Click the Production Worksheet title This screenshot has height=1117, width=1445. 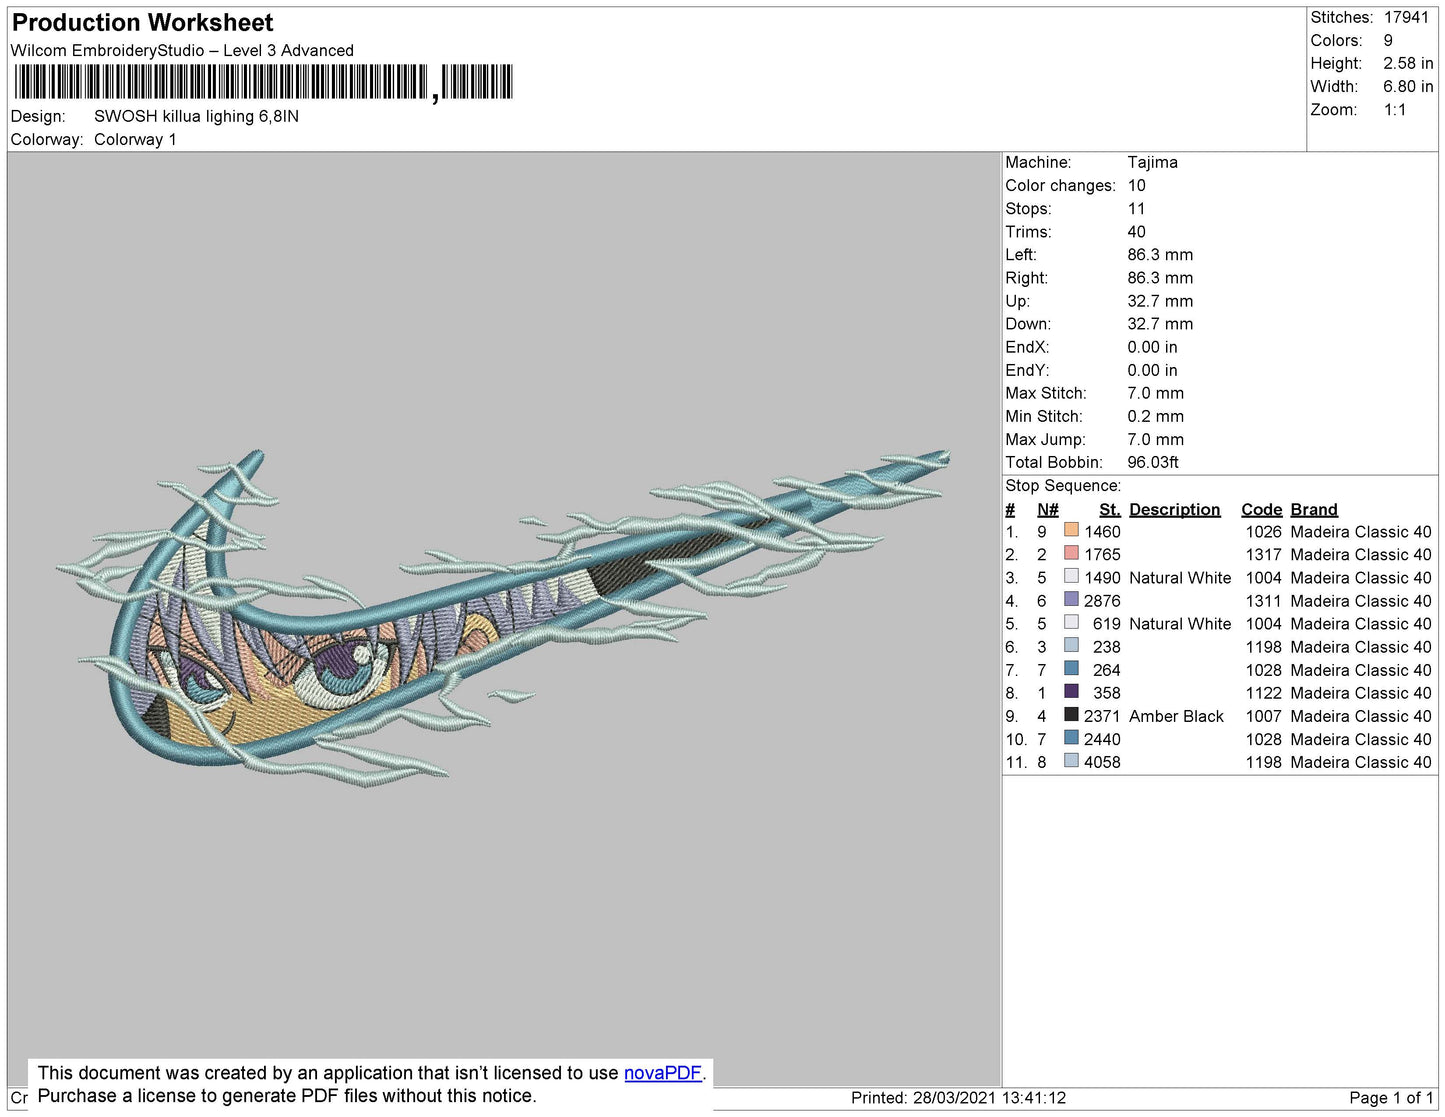142,23
